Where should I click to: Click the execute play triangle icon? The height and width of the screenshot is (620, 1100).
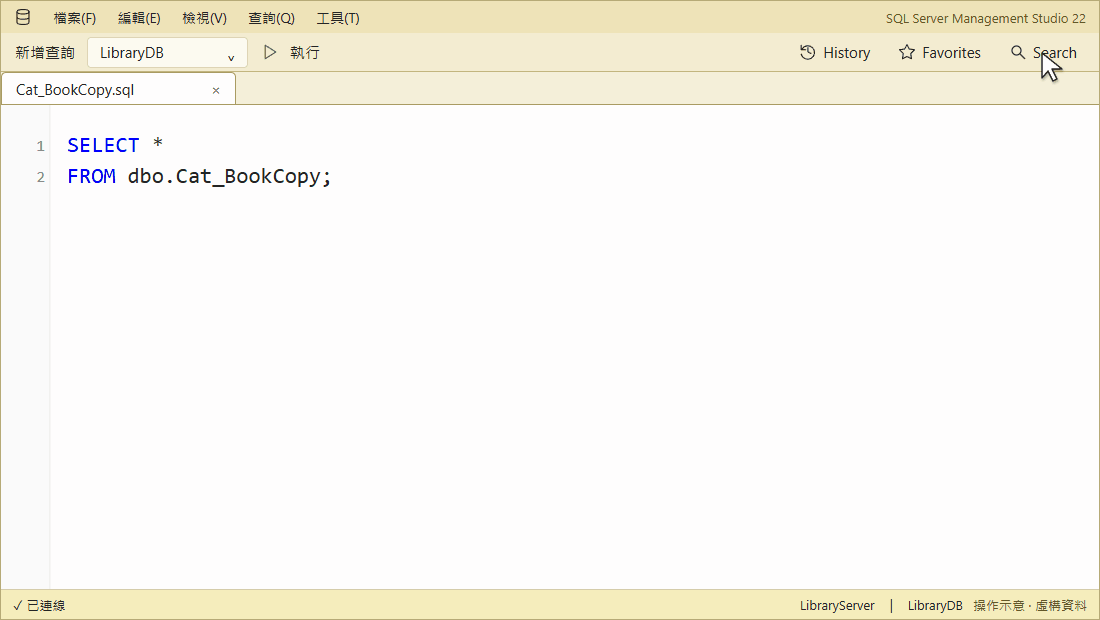270,52
